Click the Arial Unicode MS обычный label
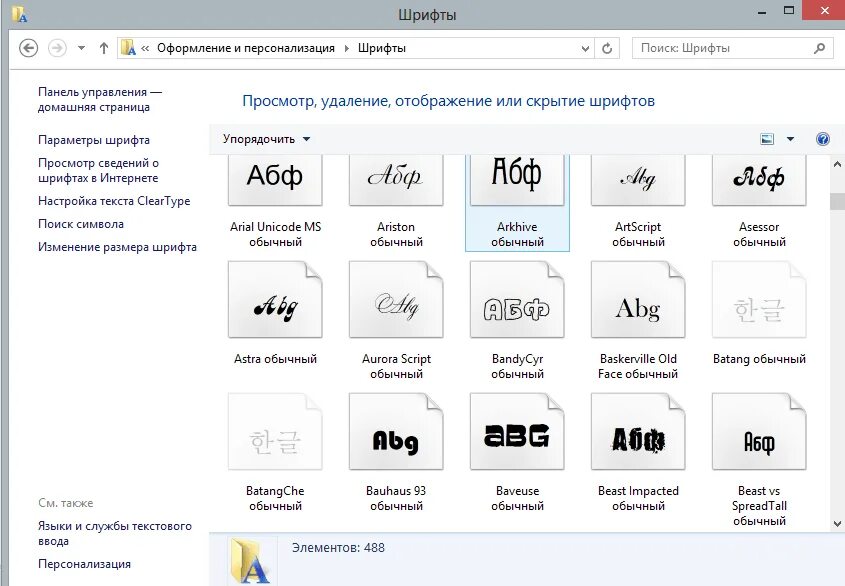 [275, 235]
